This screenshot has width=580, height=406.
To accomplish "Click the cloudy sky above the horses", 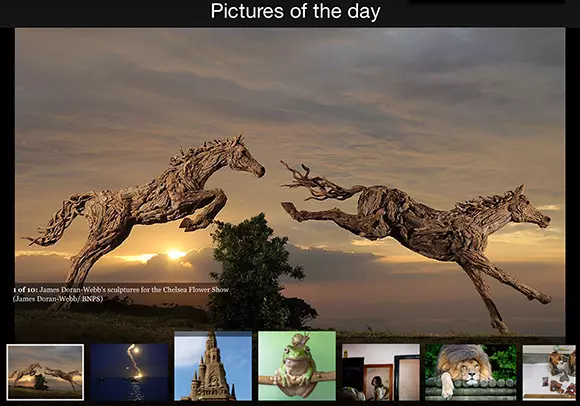I will click(290, 81).
